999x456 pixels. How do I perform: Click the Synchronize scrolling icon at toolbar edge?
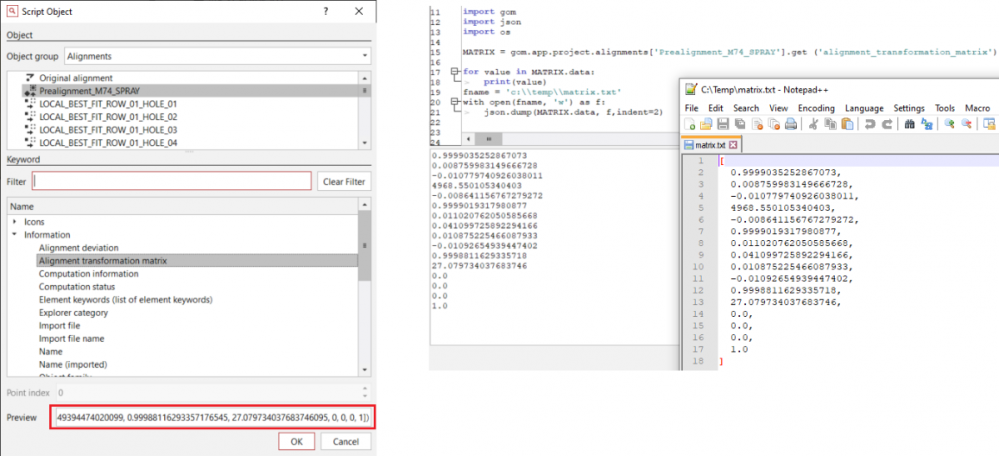click(989, 124)
